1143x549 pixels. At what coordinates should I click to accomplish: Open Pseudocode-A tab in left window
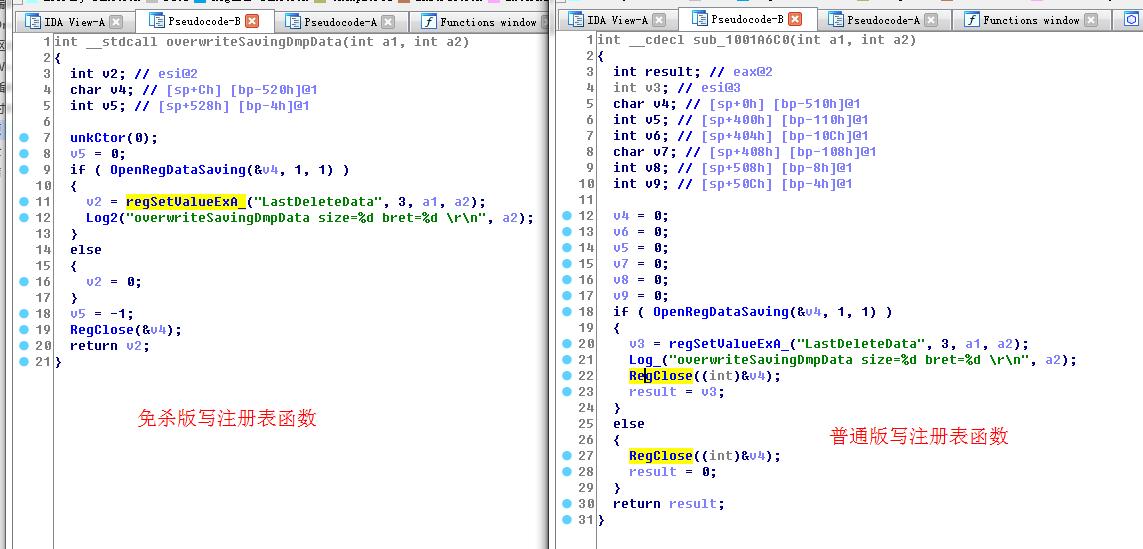[340, 22]
